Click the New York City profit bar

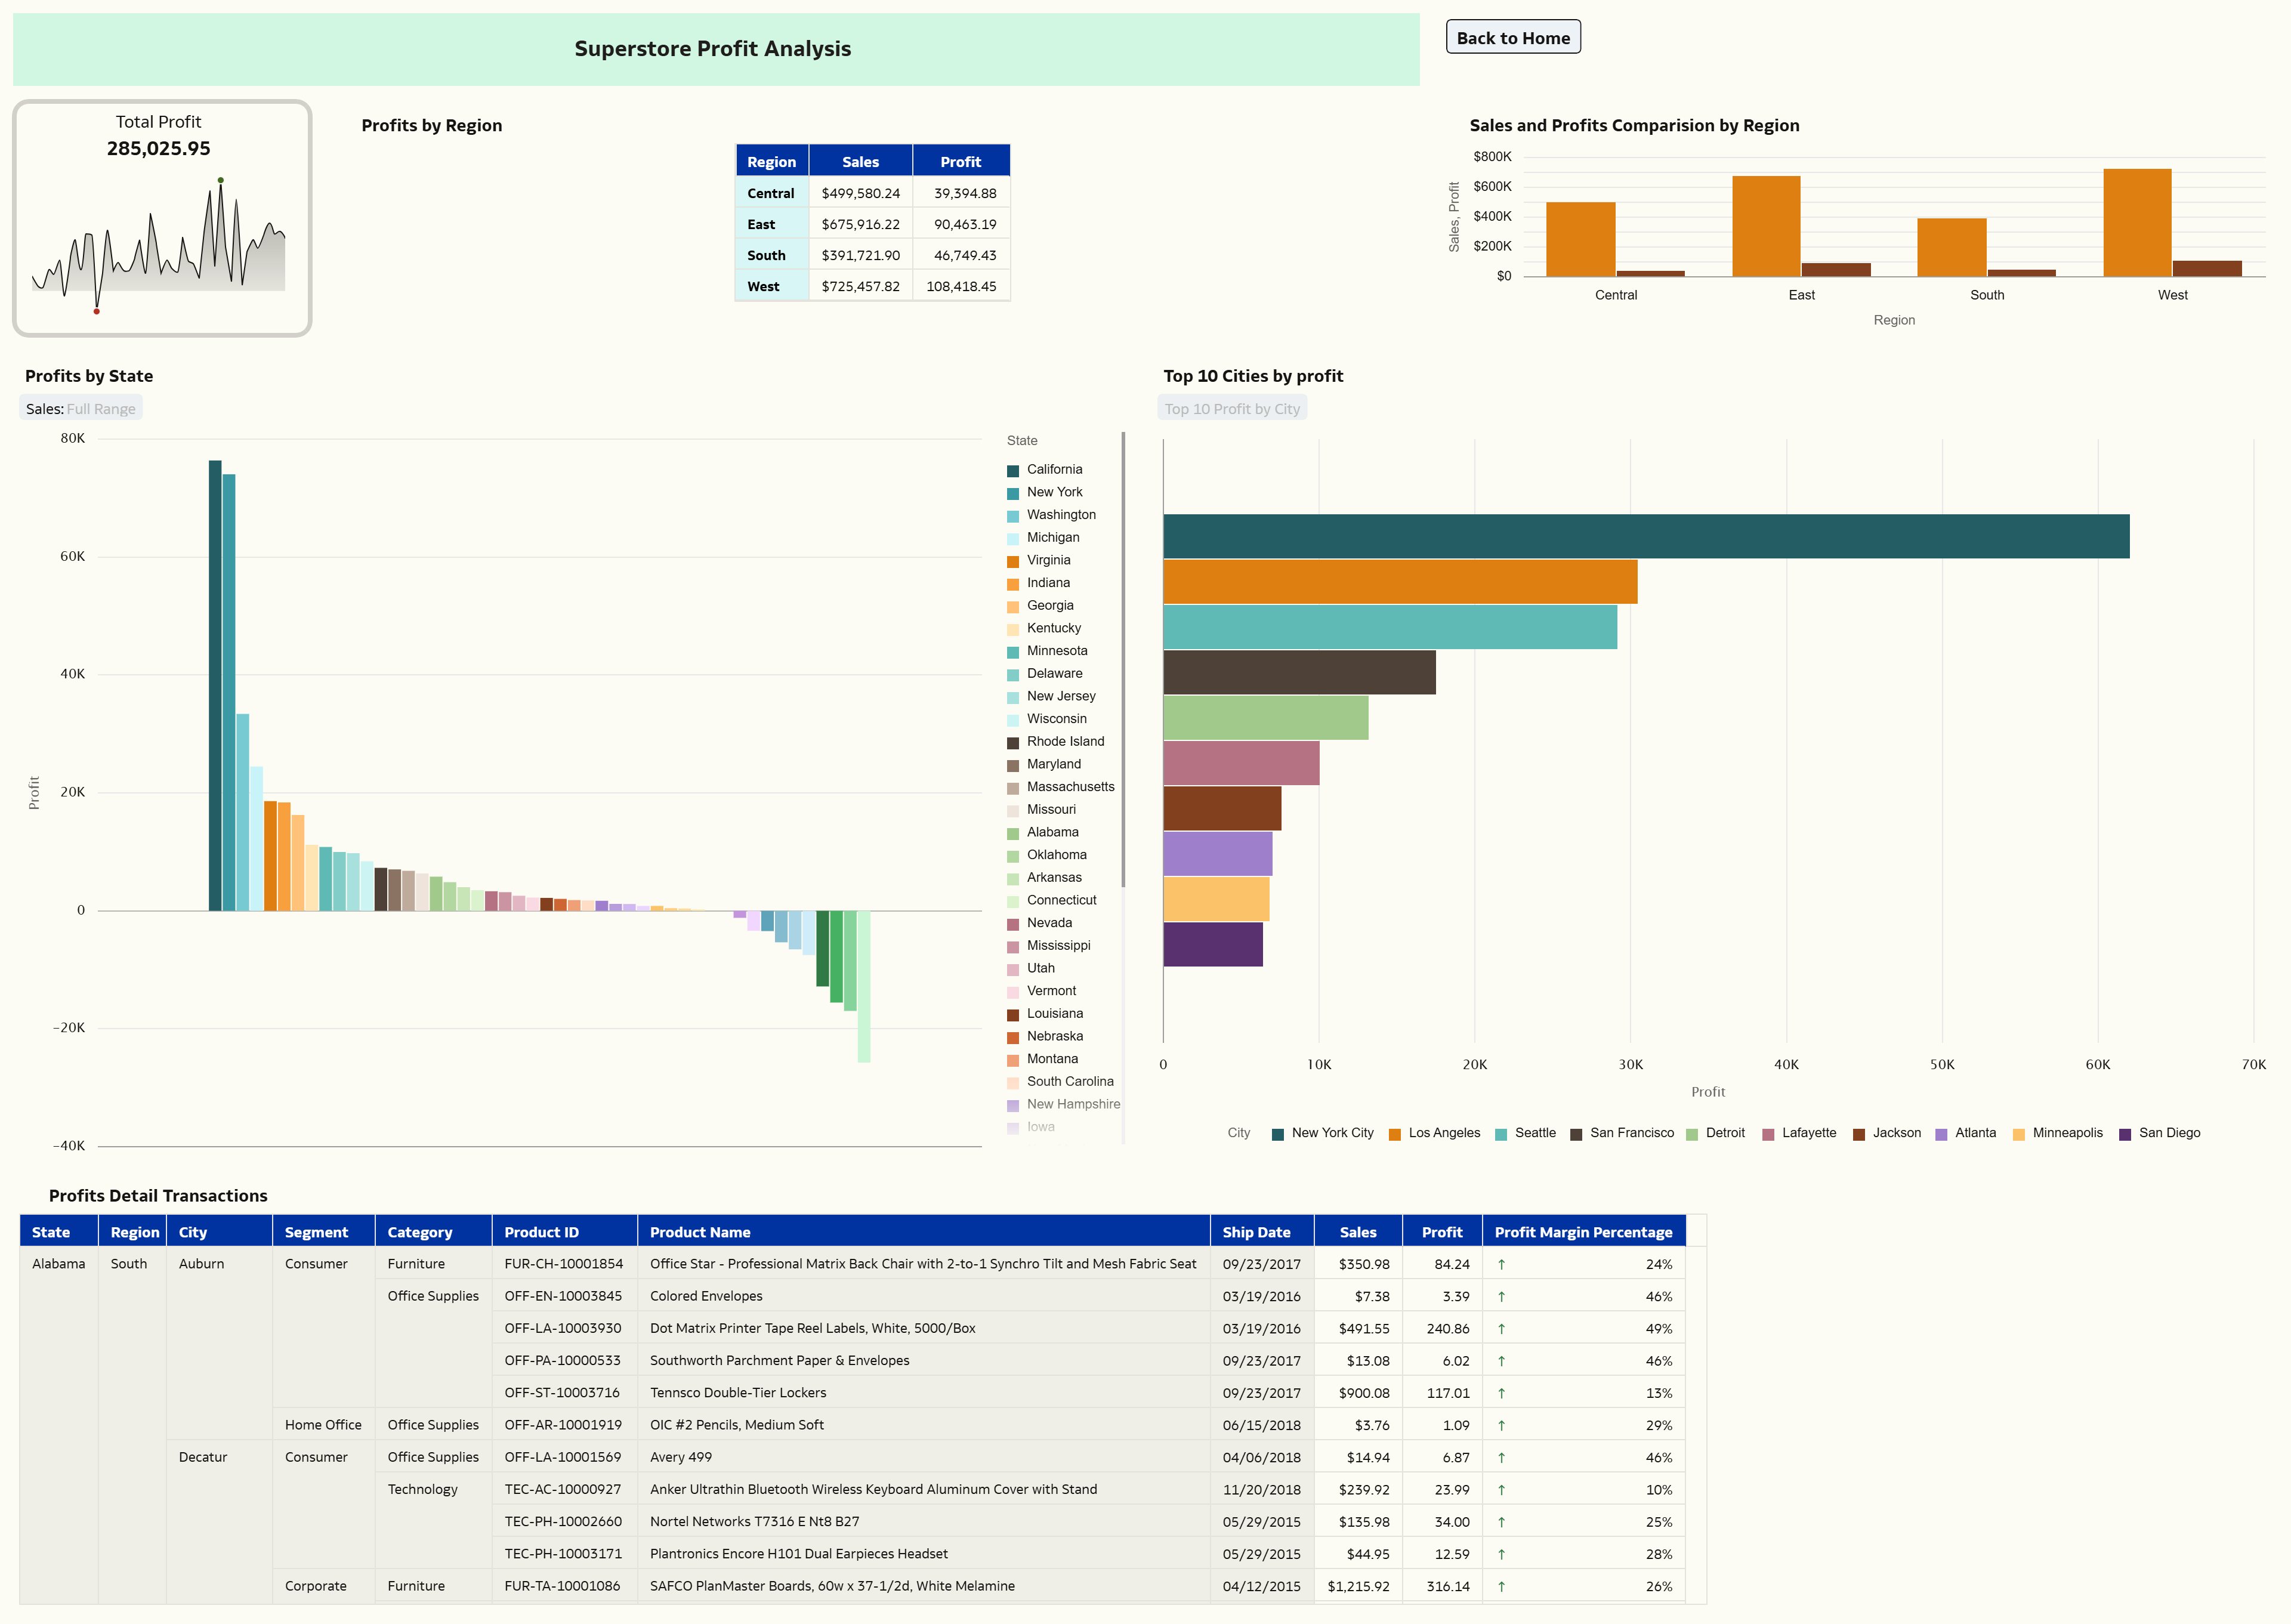click(x=1645, y=536)
